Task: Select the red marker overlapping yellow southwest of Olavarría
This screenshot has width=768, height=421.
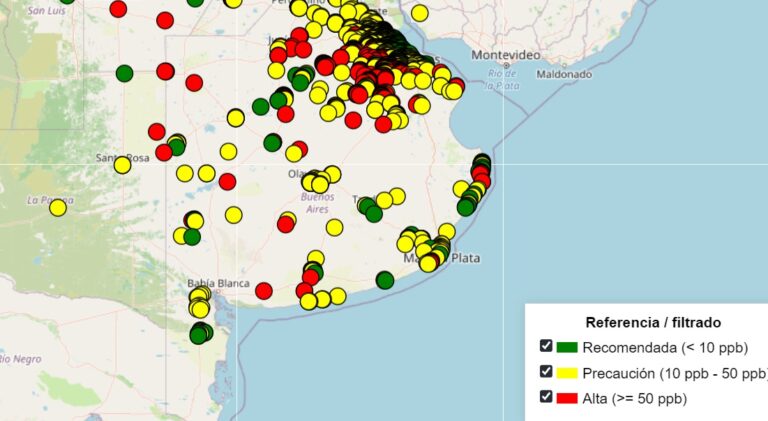Action: (x=286, y=224)
